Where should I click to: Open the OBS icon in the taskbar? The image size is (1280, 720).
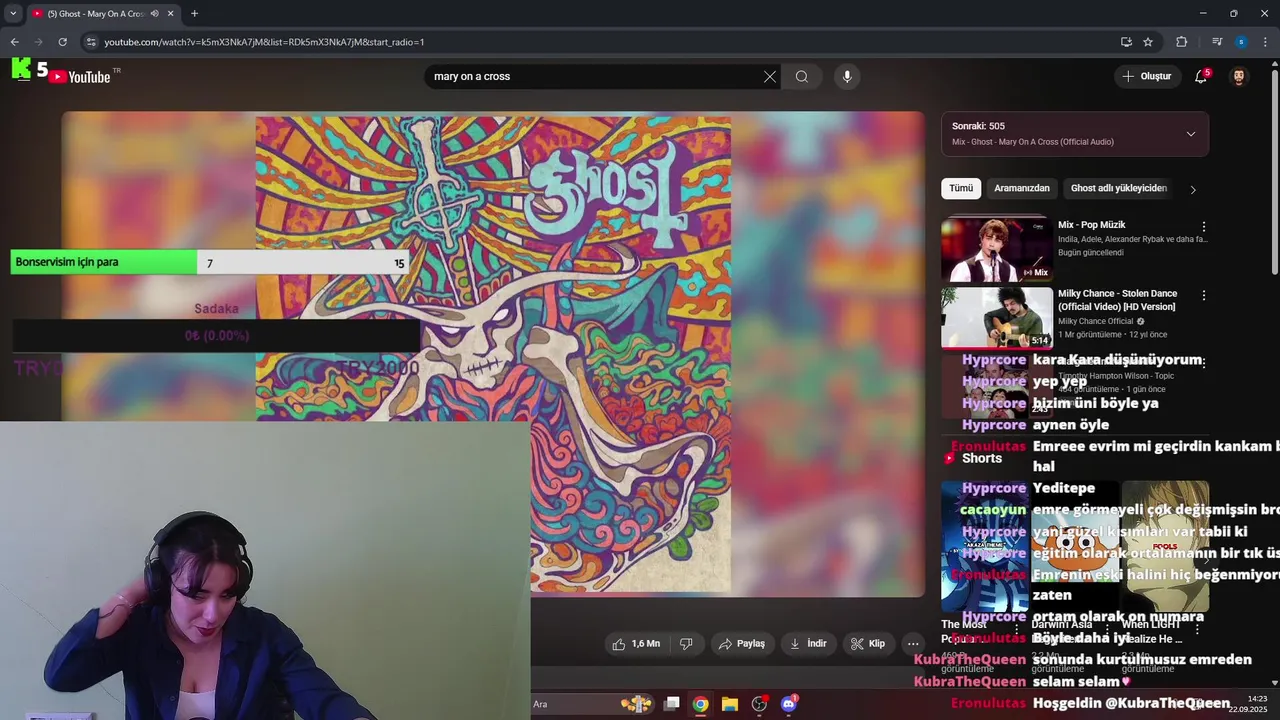click(x=759, y=704)
